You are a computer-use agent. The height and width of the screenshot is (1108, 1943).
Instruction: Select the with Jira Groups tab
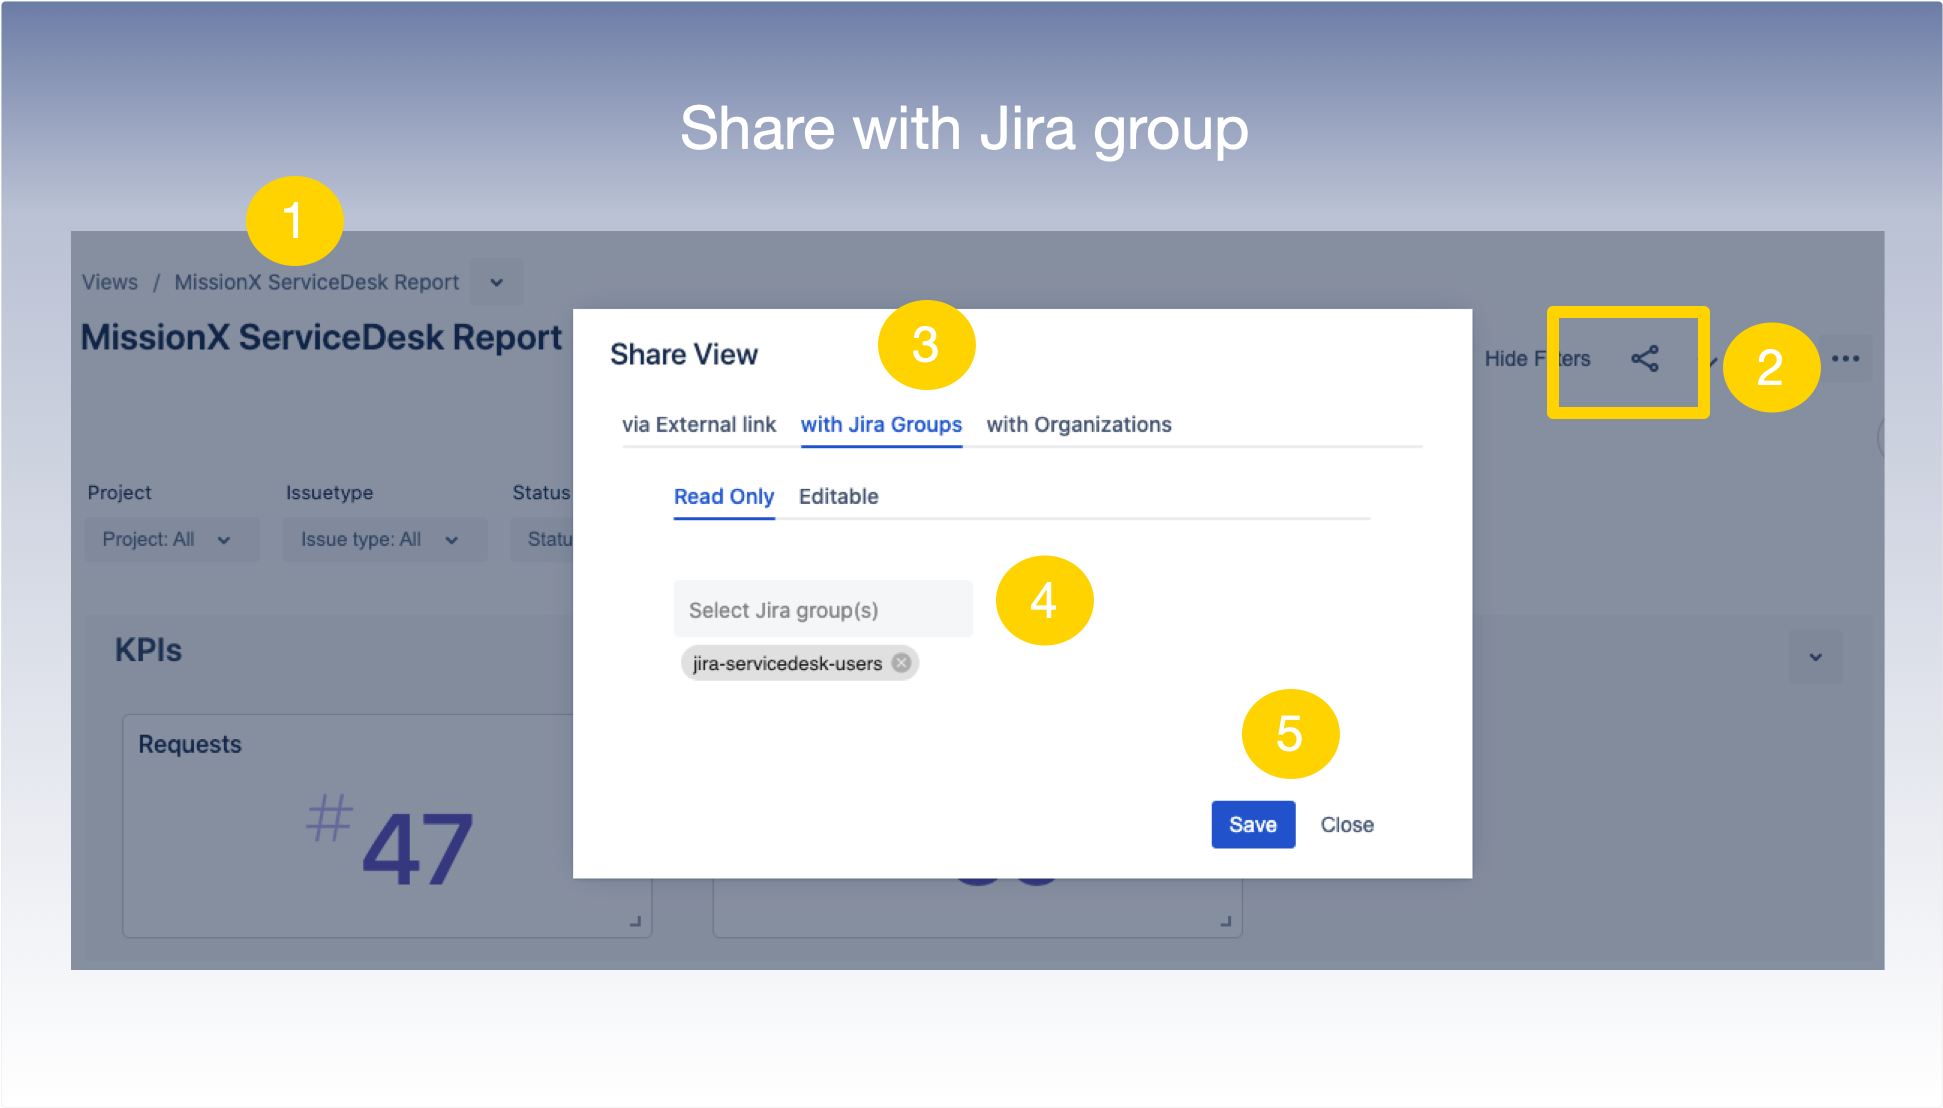[881, 424]
